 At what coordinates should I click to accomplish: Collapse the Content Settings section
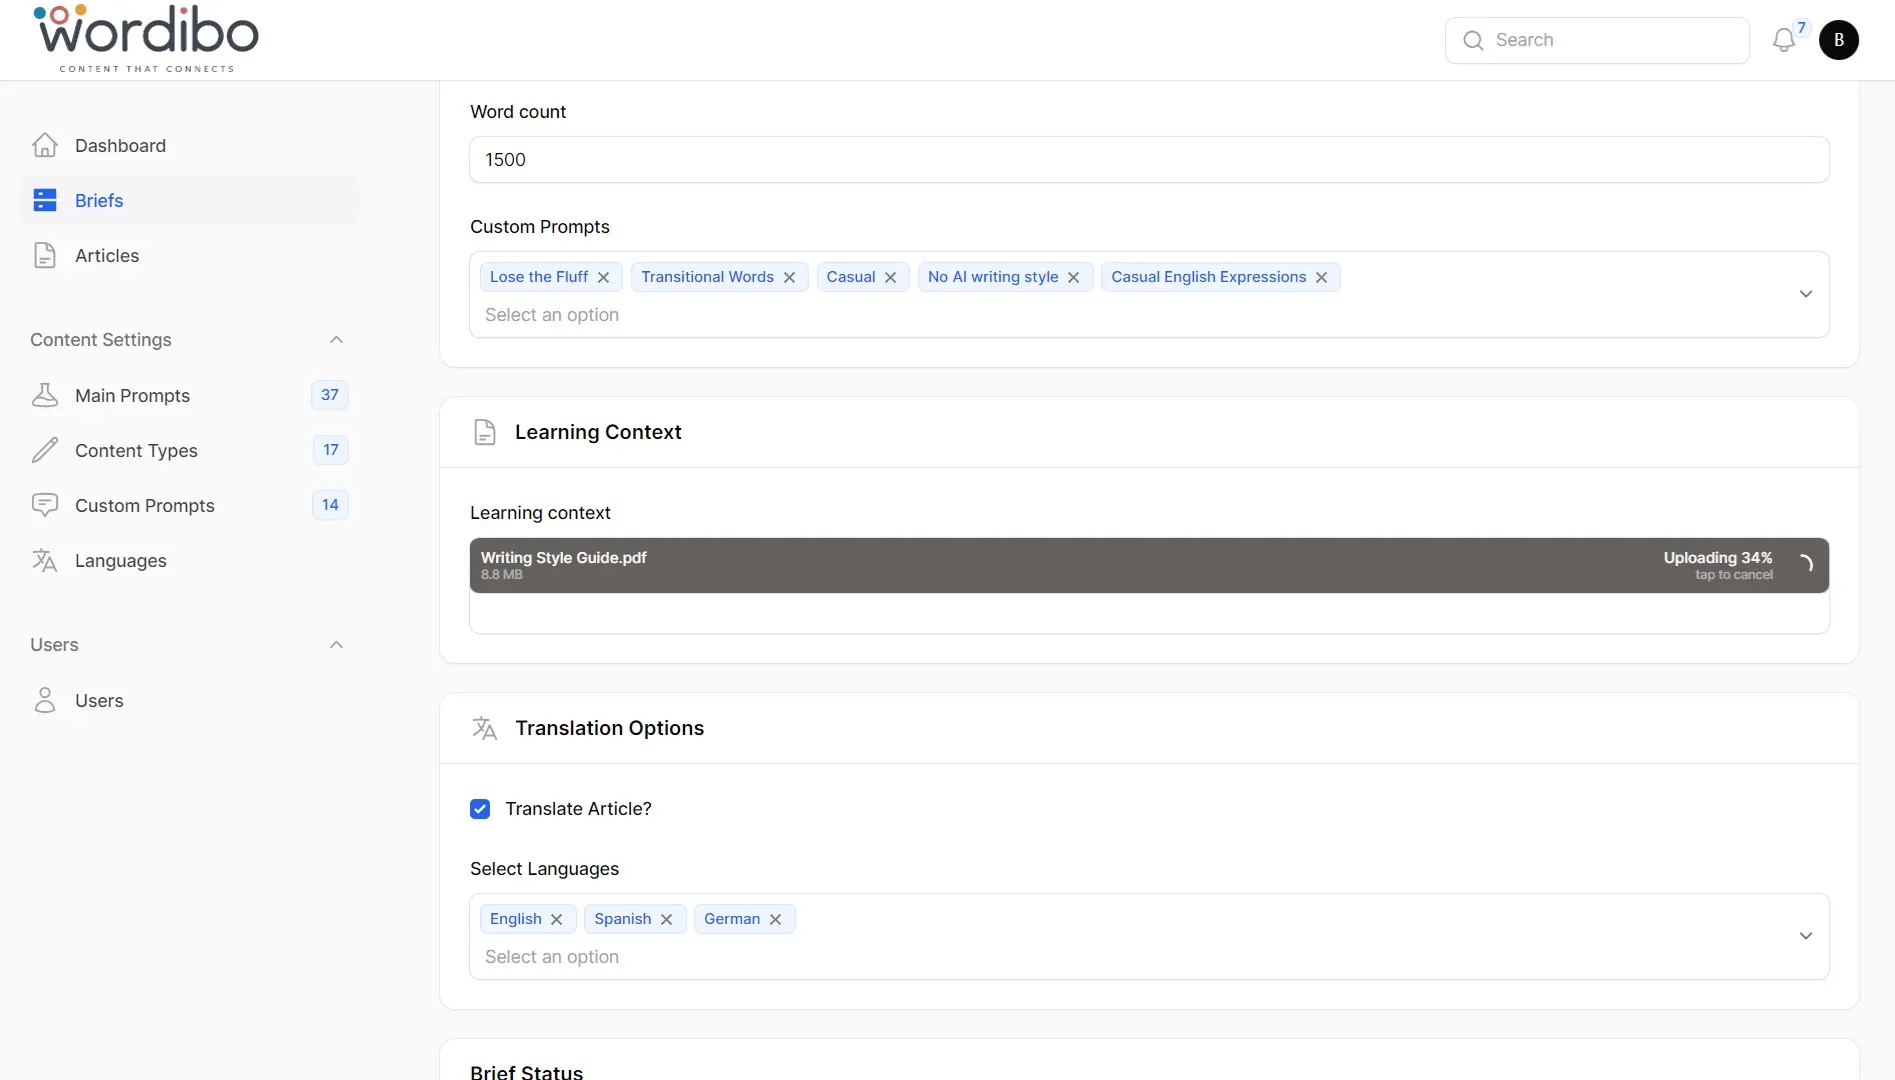coord(336,339)
